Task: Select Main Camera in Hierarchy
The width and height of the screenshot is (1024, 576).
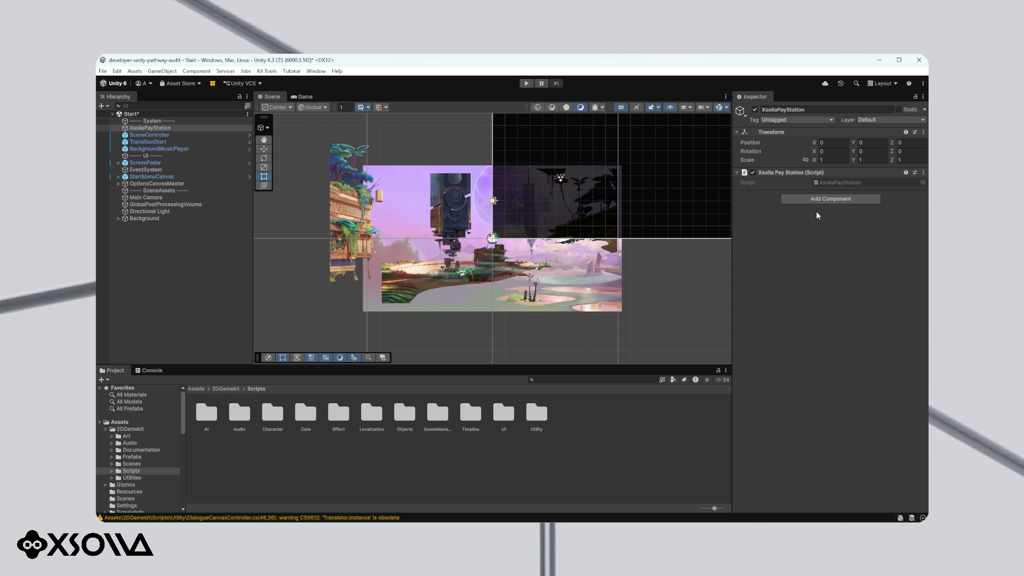Action: [146, 197]
